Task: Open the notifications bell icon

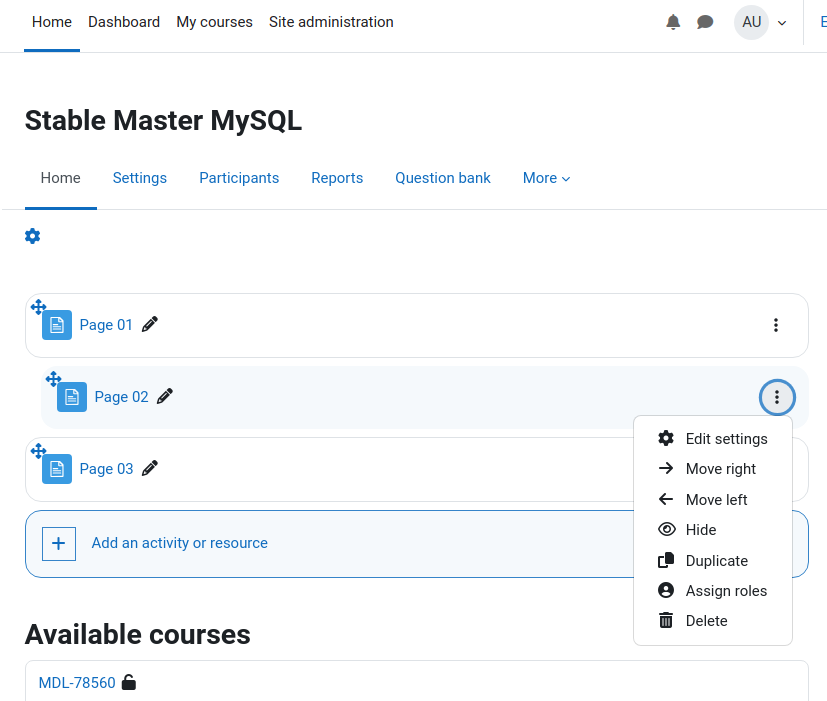Action: pos(673,22)
